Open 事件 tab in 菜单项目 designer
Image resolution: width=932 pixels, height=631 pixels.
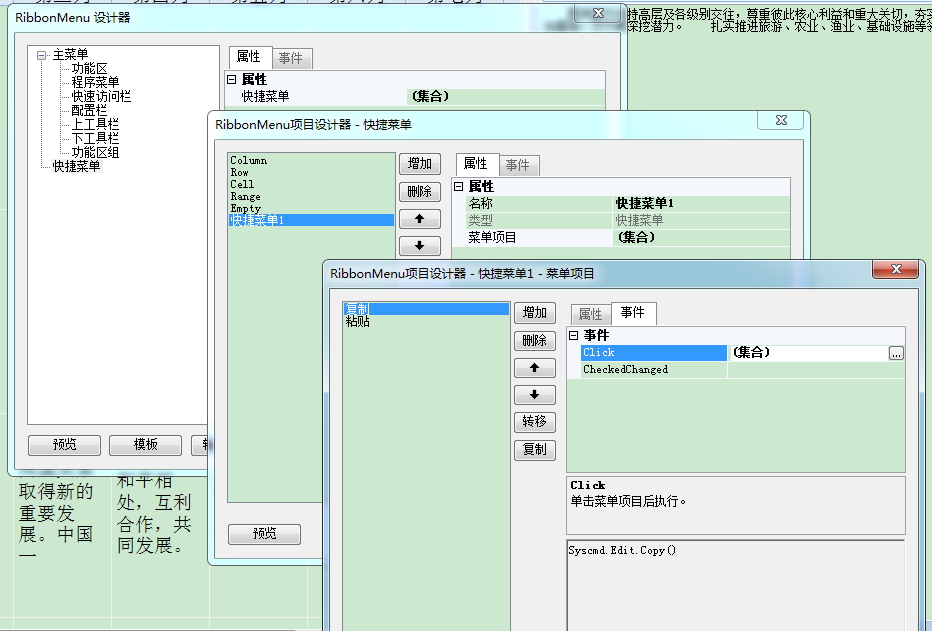click(x=633, y=313)
